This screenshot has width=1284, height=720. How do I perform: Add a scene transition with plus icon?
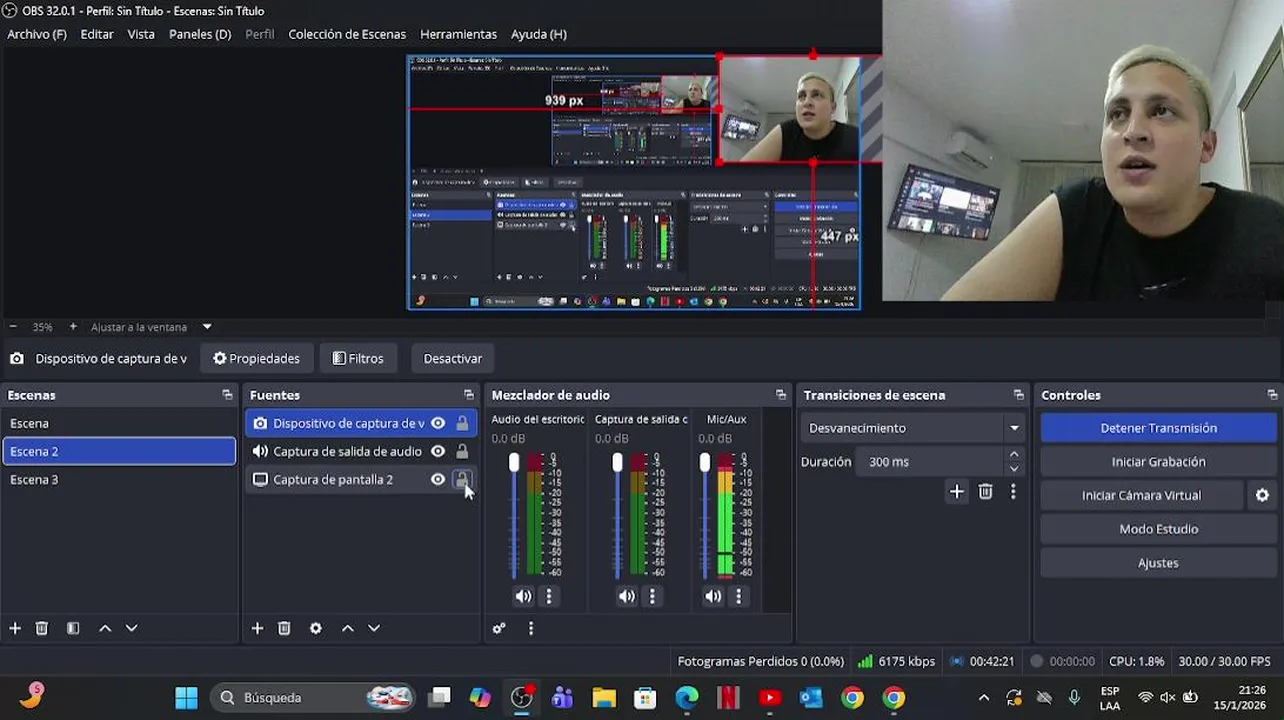pyautogui.click(x=957, y=491)
